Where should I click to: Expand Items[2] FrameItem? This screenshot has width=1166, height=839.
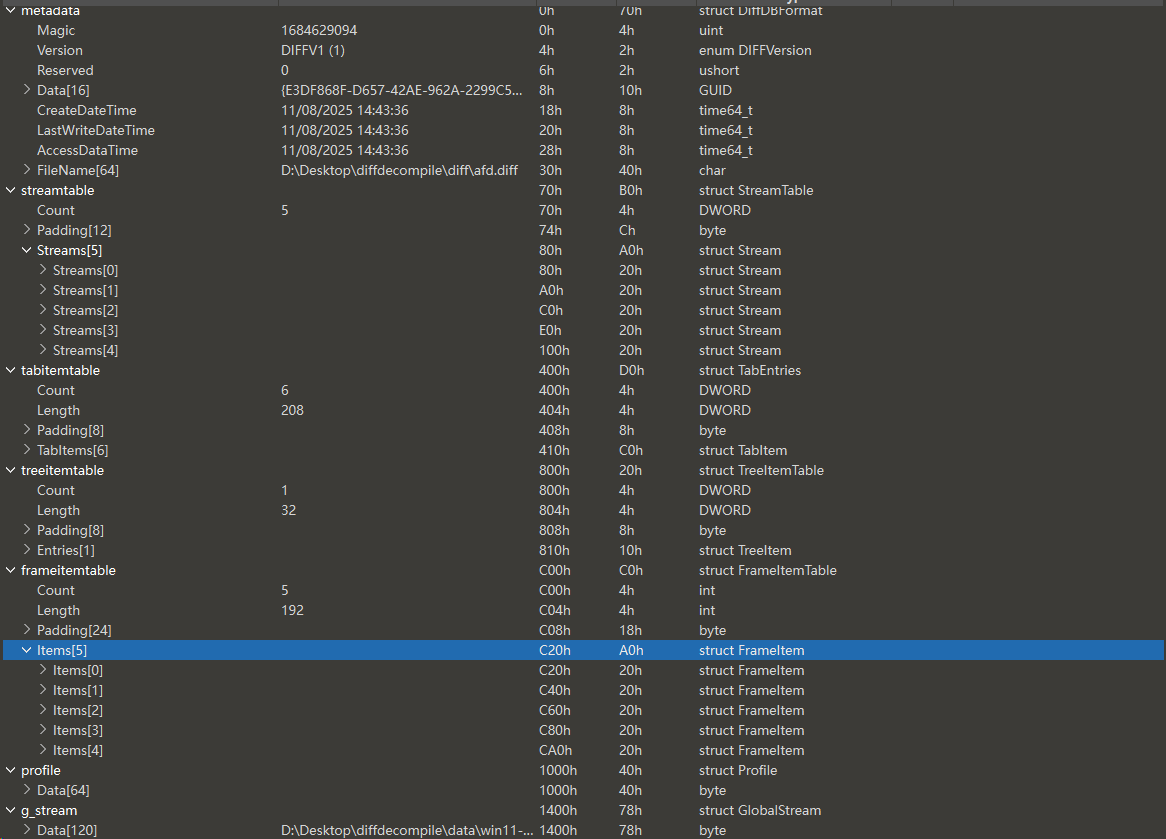(x=43, y=710)
